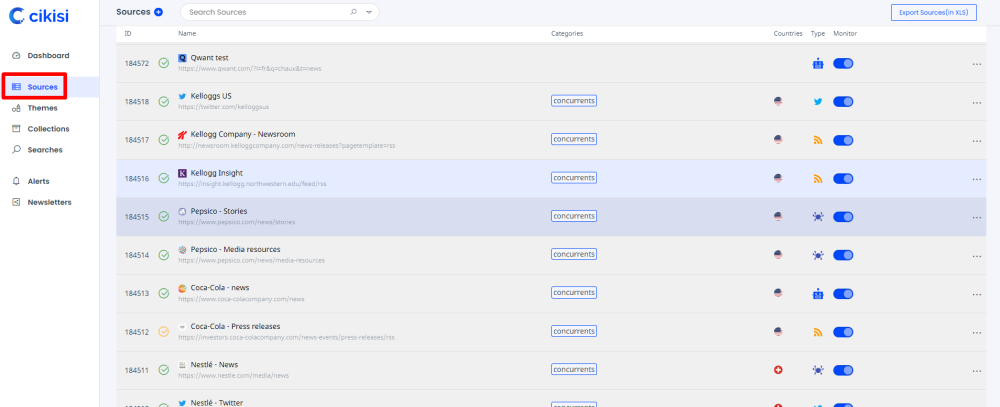Click the green status check for Qwant test
The width and height of the screenshot is (1000, 407).
(x=163, y=64)
